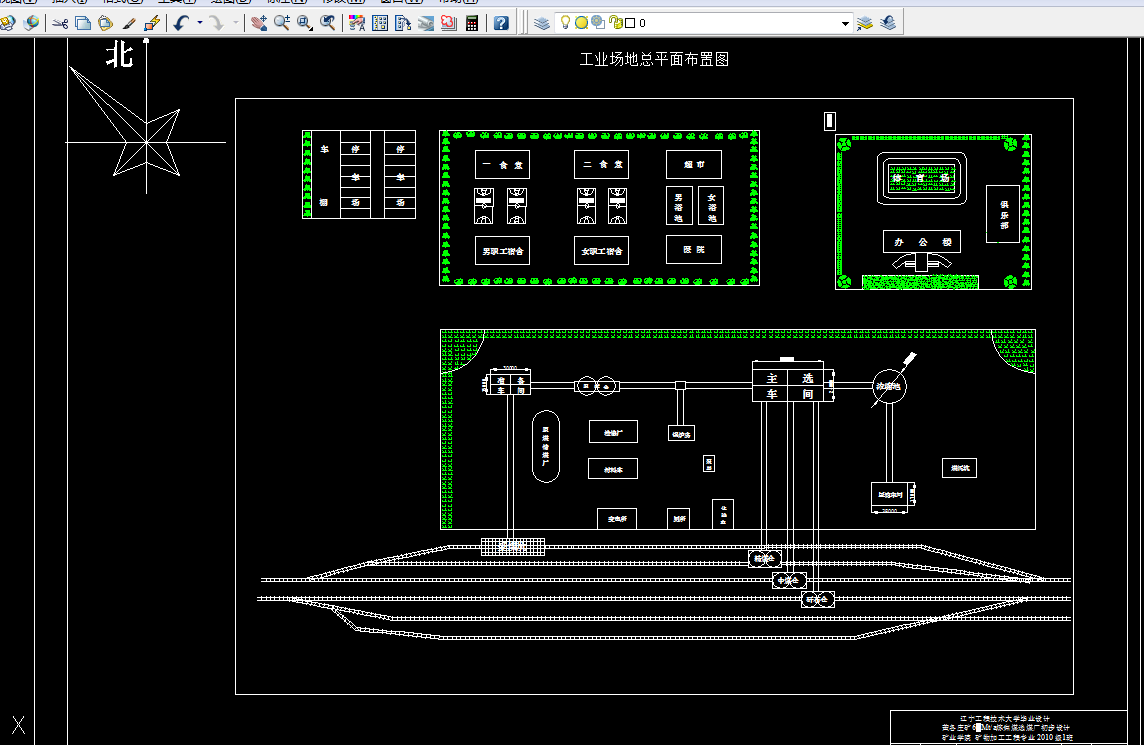Screen dimensions: 1144x745
Task: Click the Paste clipboard icon
Action: tap(106, 23)
